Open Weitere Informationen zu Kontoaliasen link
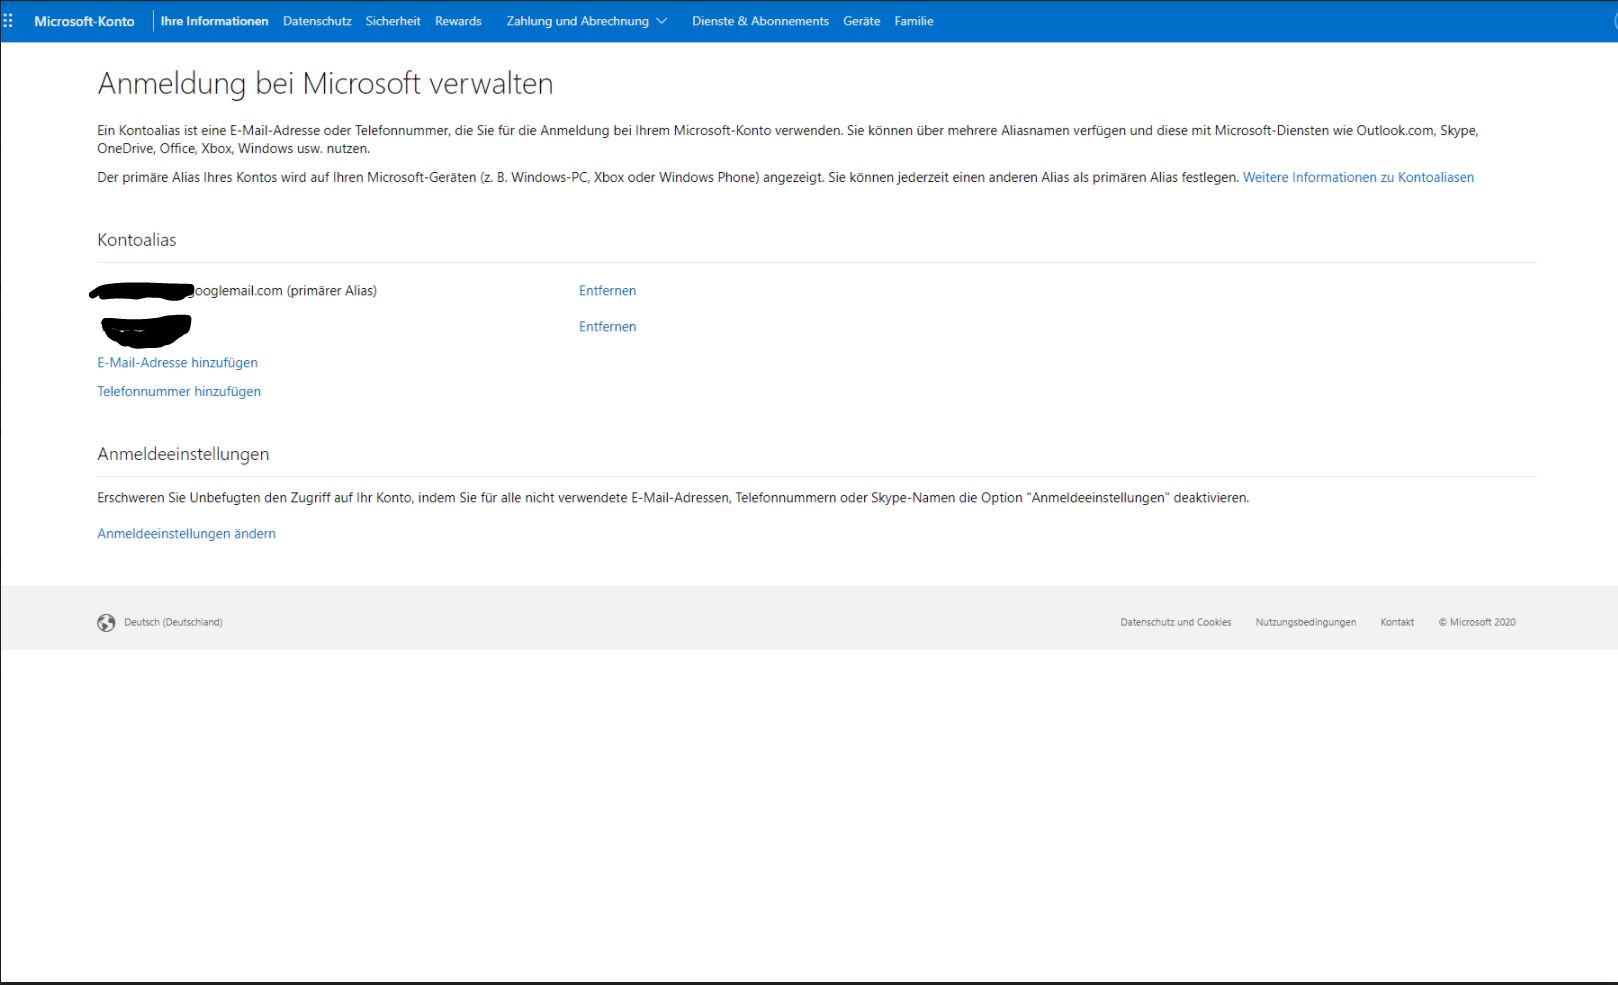Image resolution: width=1618 pixels, height=985 pixels. click(1358, 177)
